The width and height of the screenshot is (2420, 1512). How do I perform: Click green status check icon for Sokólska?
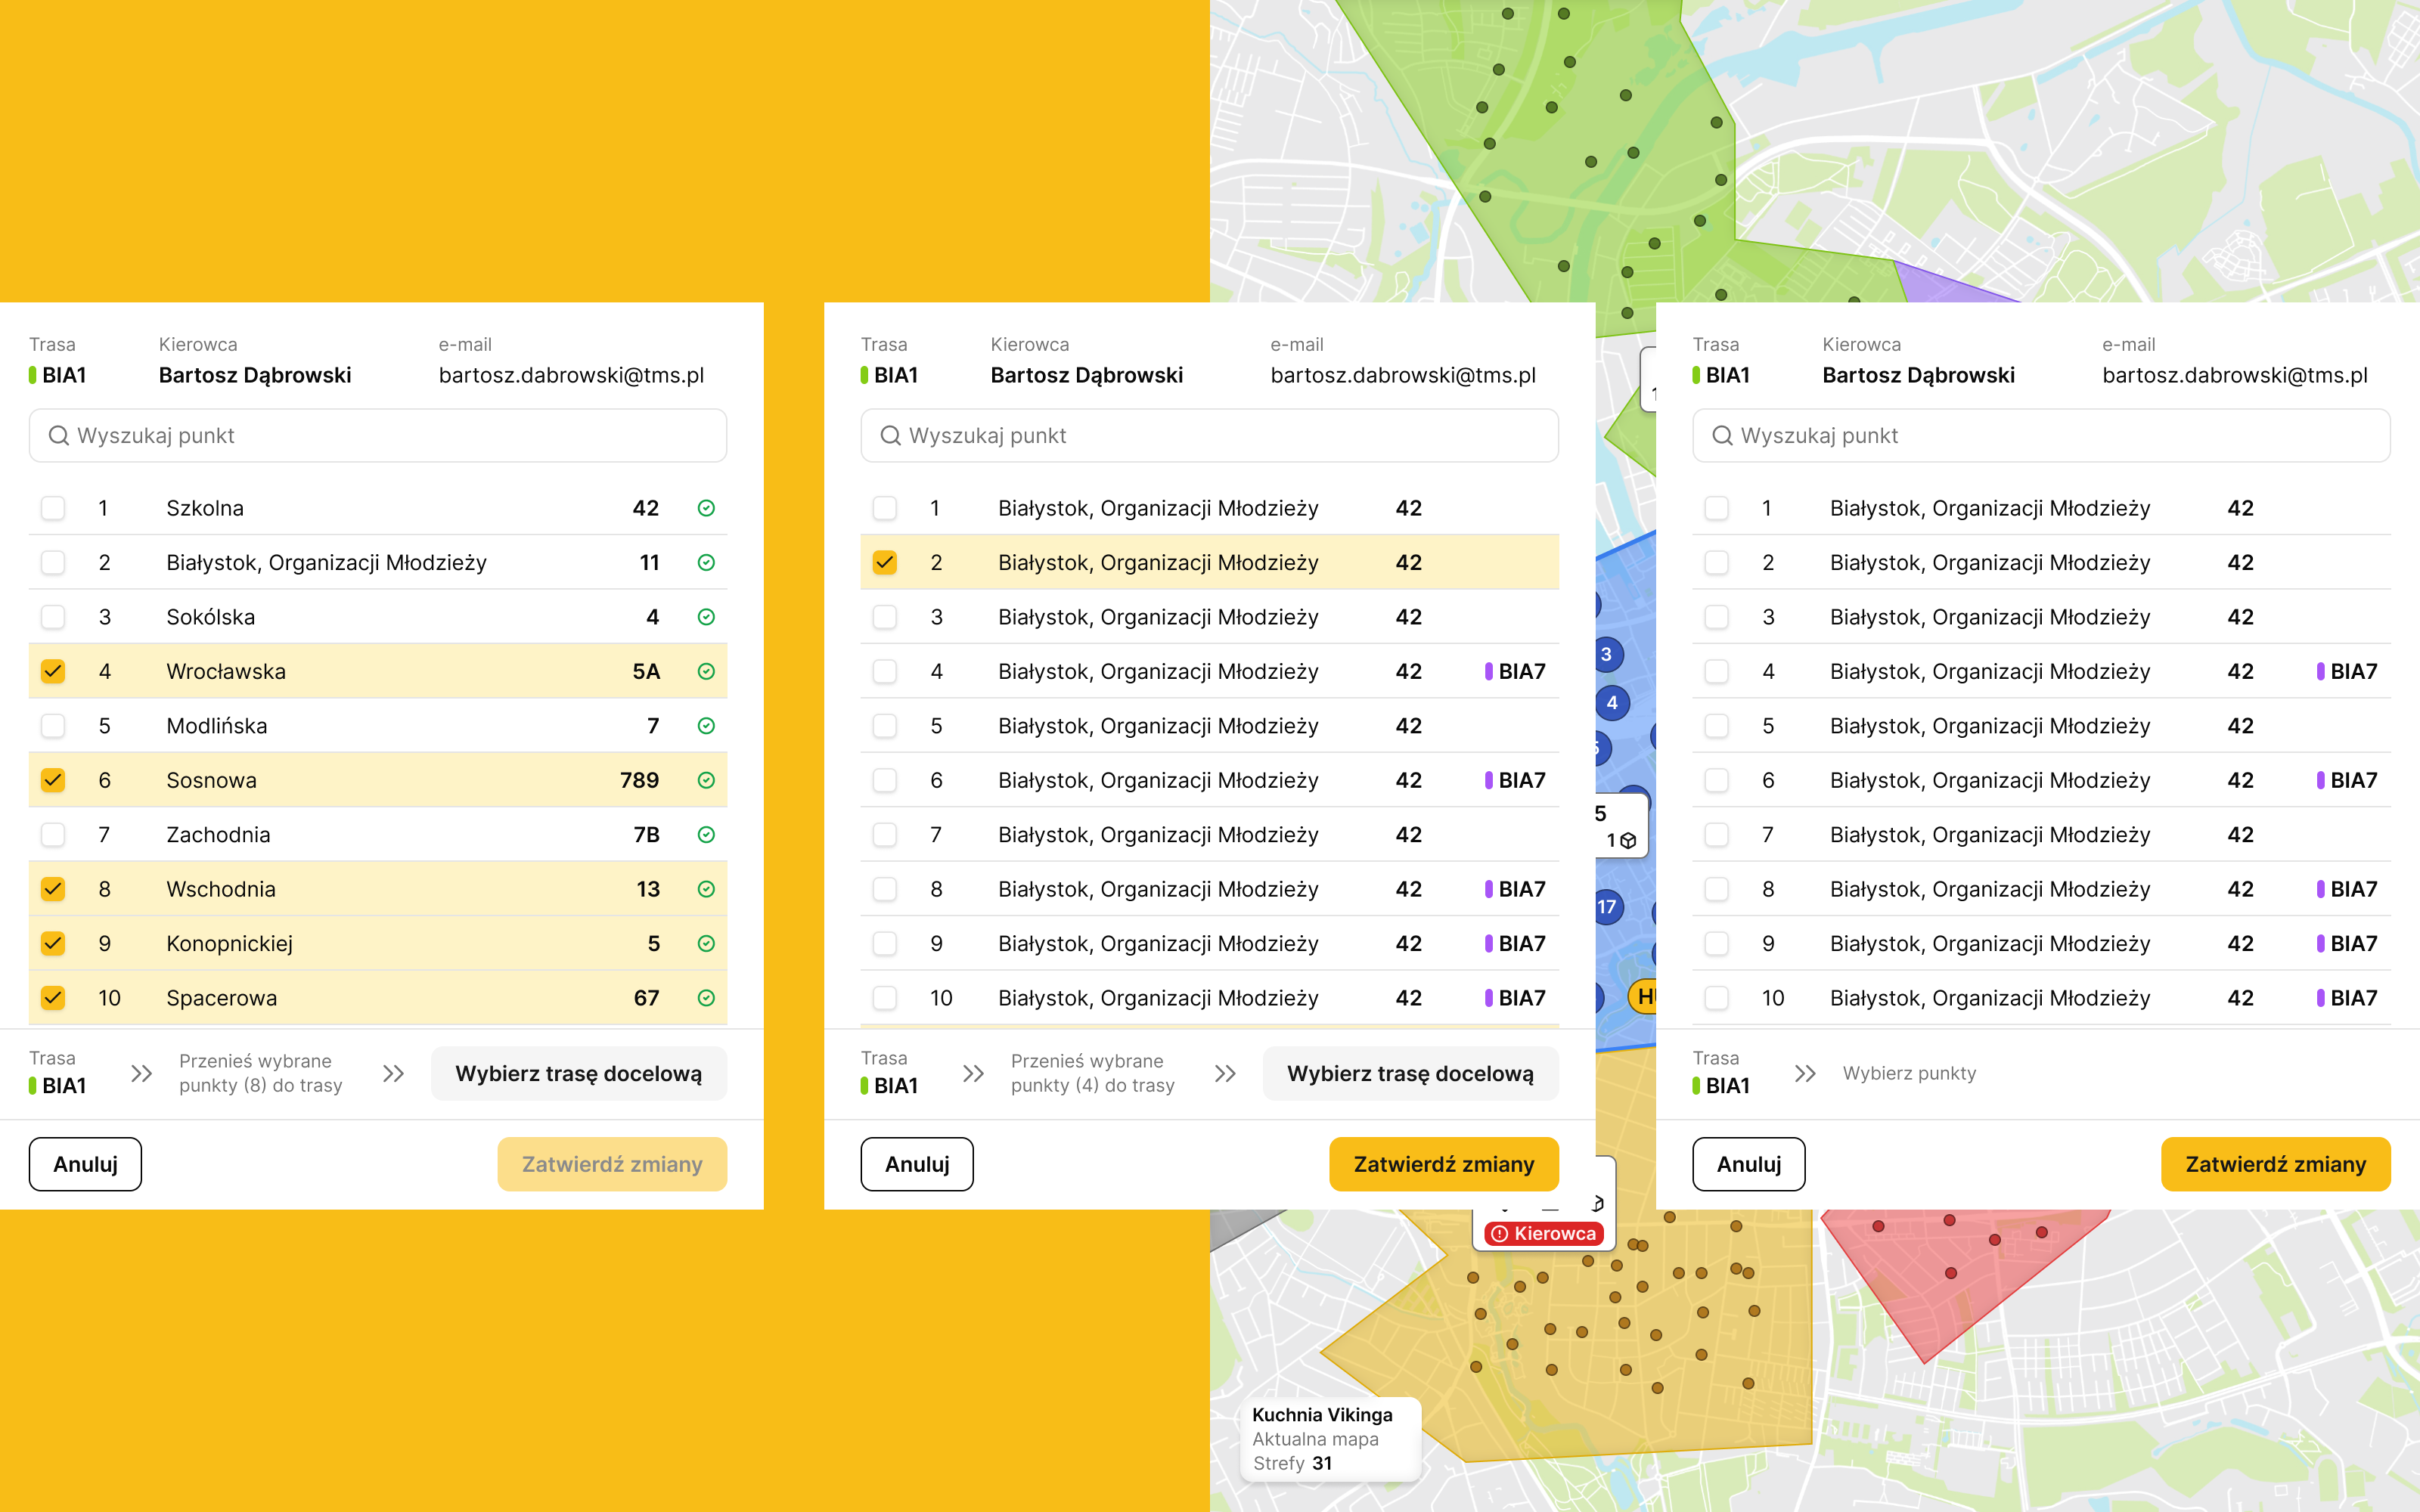coord(706,617)
